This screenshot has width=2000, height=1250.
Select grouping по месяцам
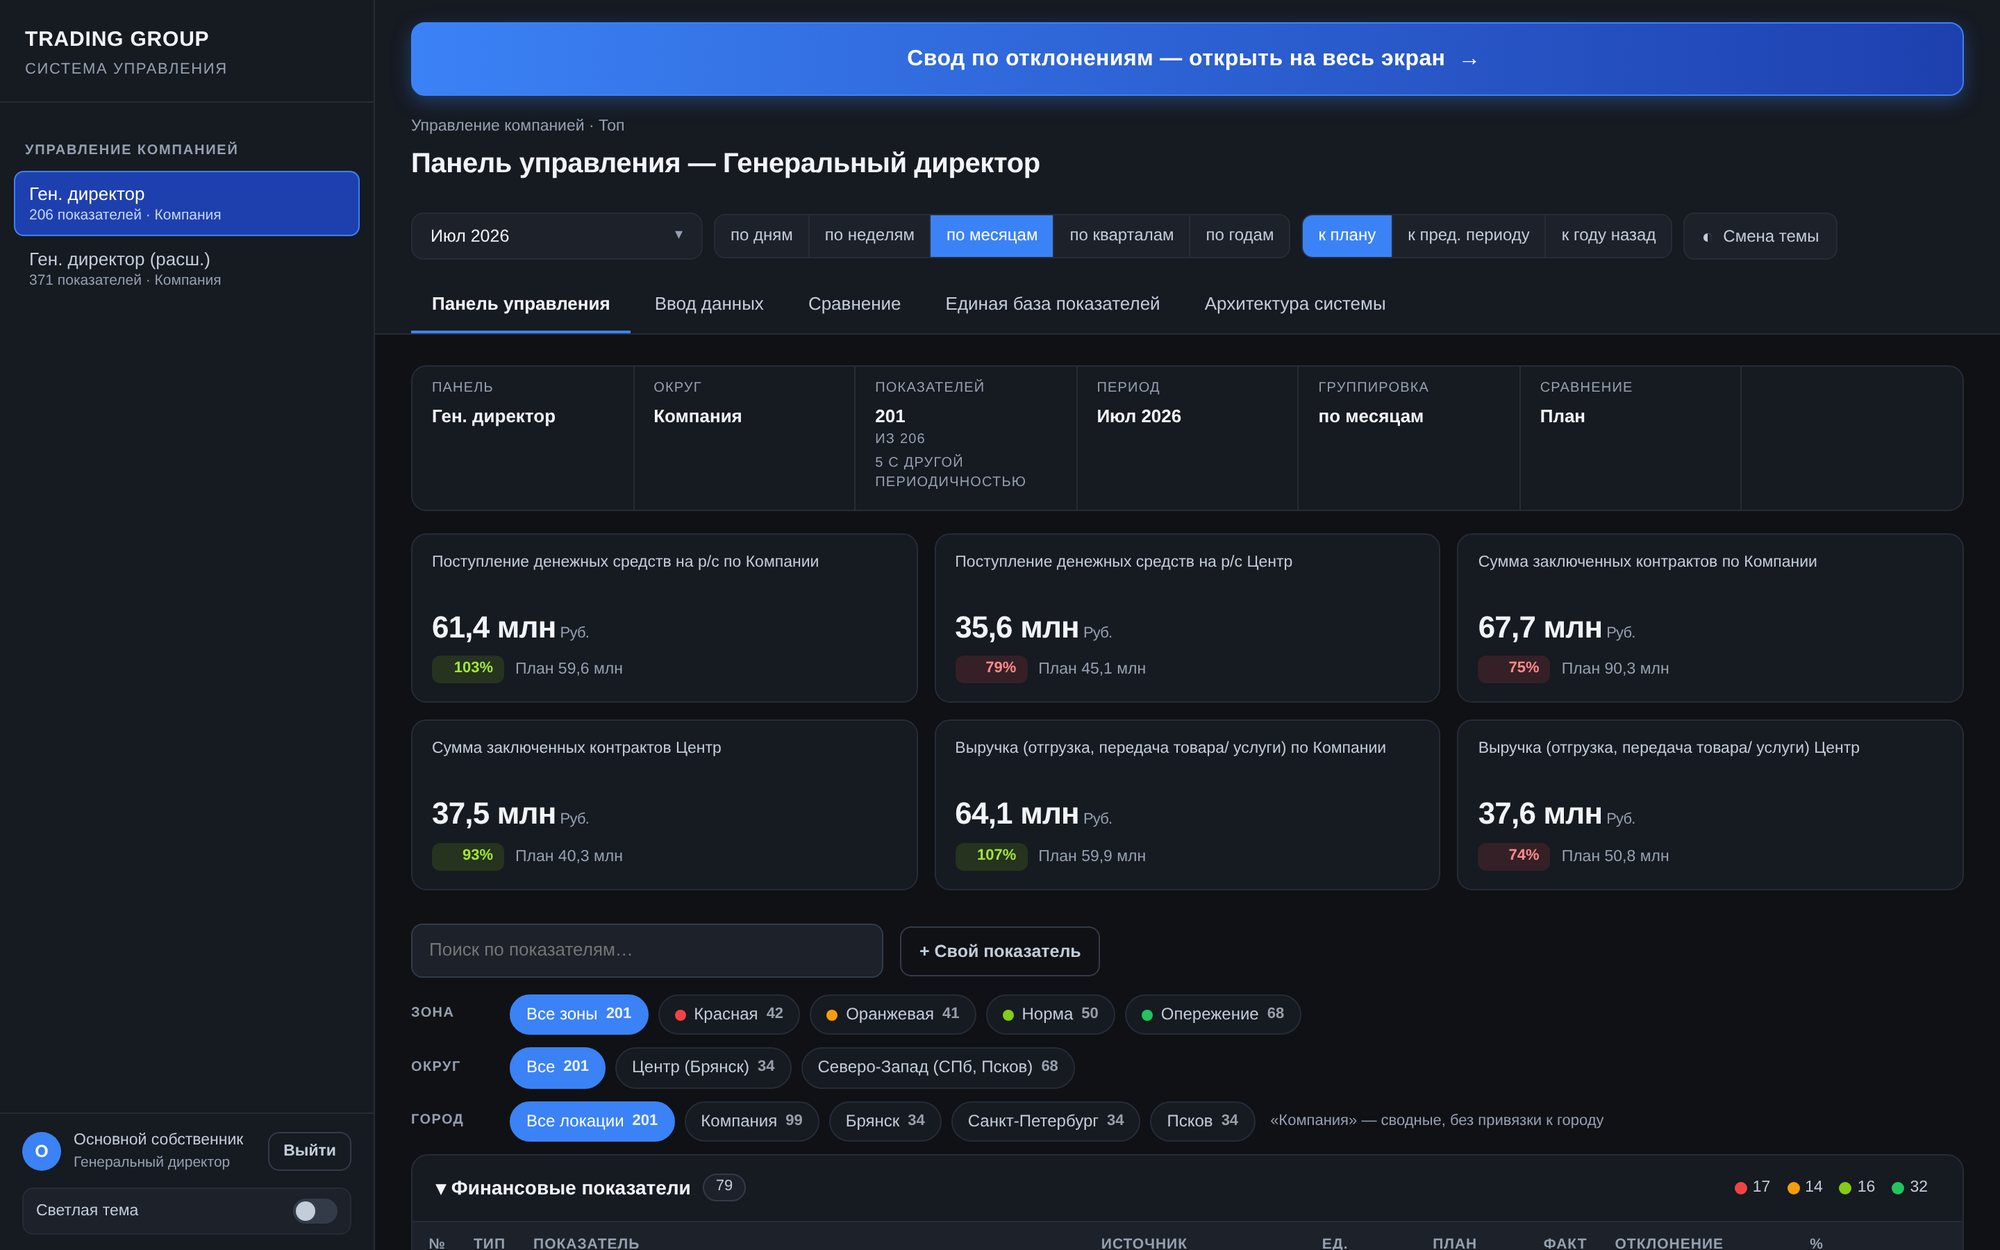tap(991, 236)
